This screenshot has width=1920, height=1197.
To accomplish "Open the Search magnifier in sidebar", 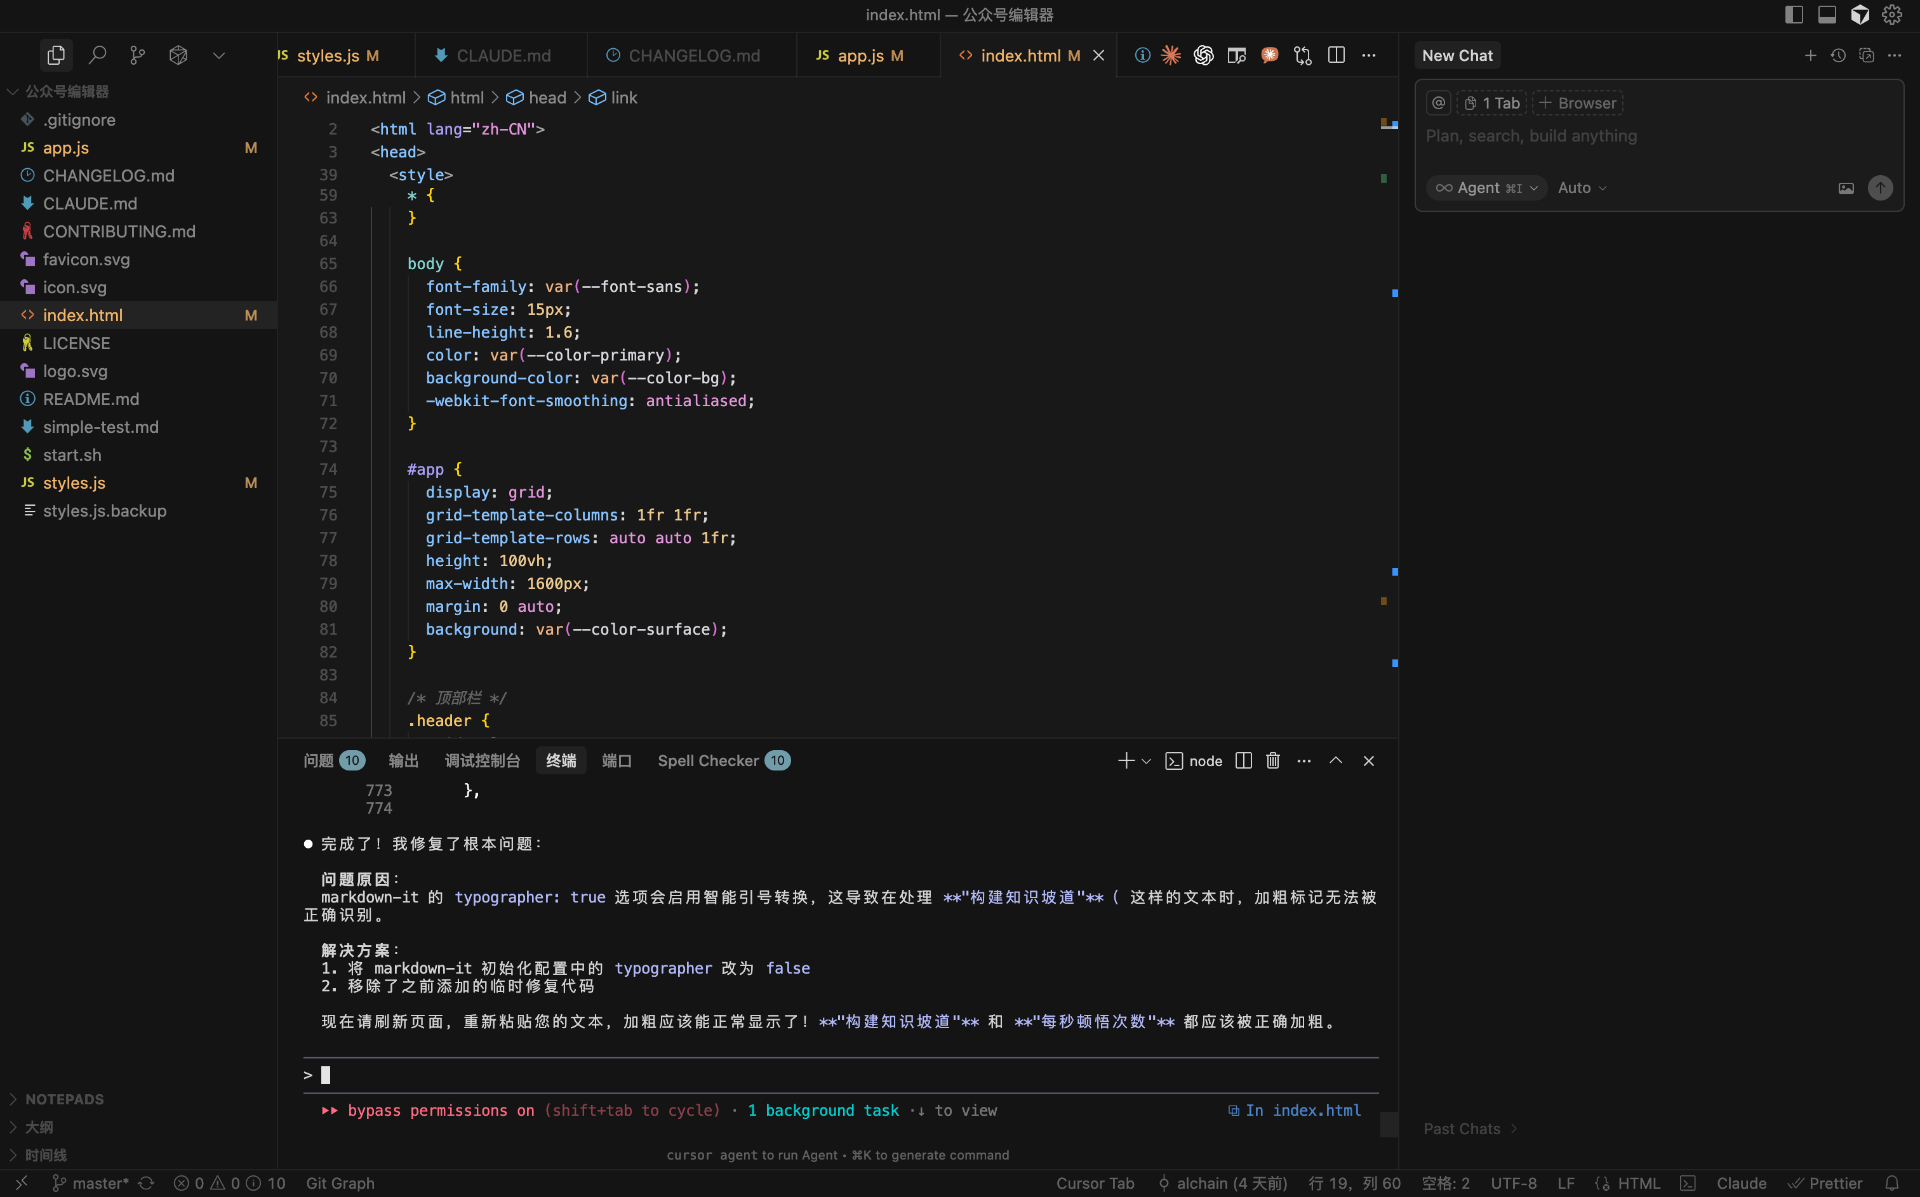I will [97, 55].
